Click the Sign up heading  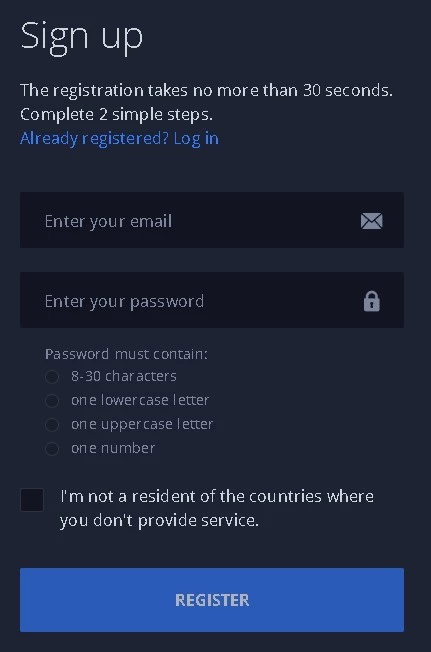point(82,37)
